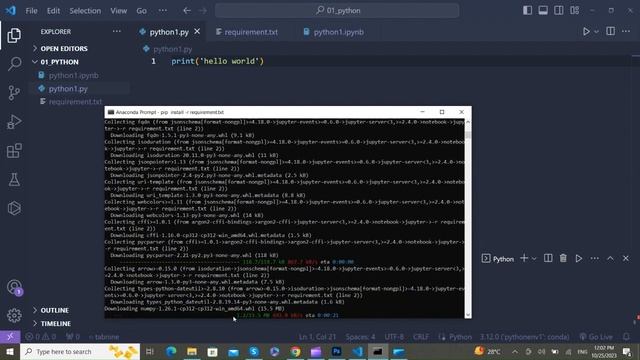
Task: Toggle Primary Side Bar visibility
Action: click(527, 11)
